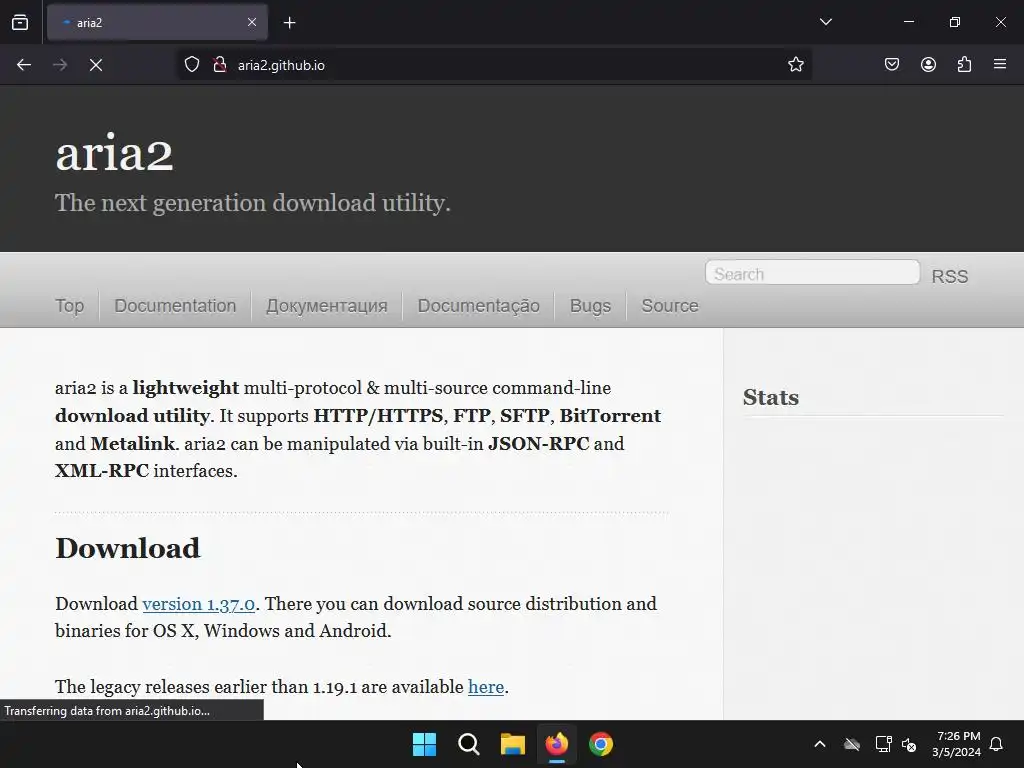Launch Google Chrome from taskbar
1024x768 pixels.
click(x=601, y=744)
